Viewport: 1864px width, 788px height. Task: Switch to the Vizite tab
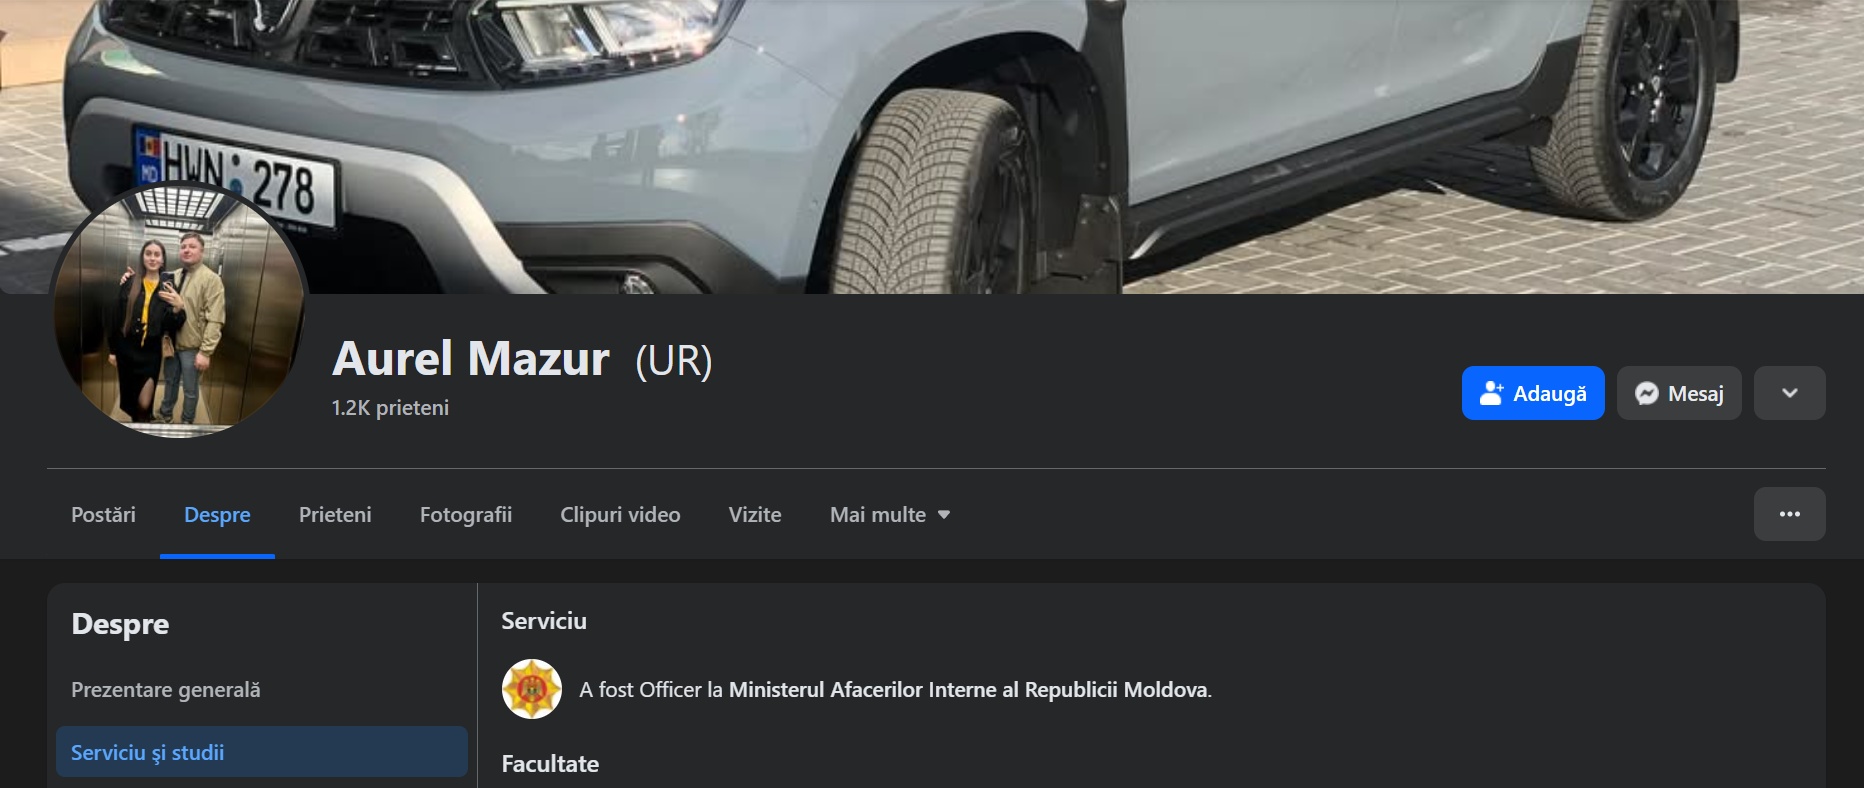click(755, 515)
